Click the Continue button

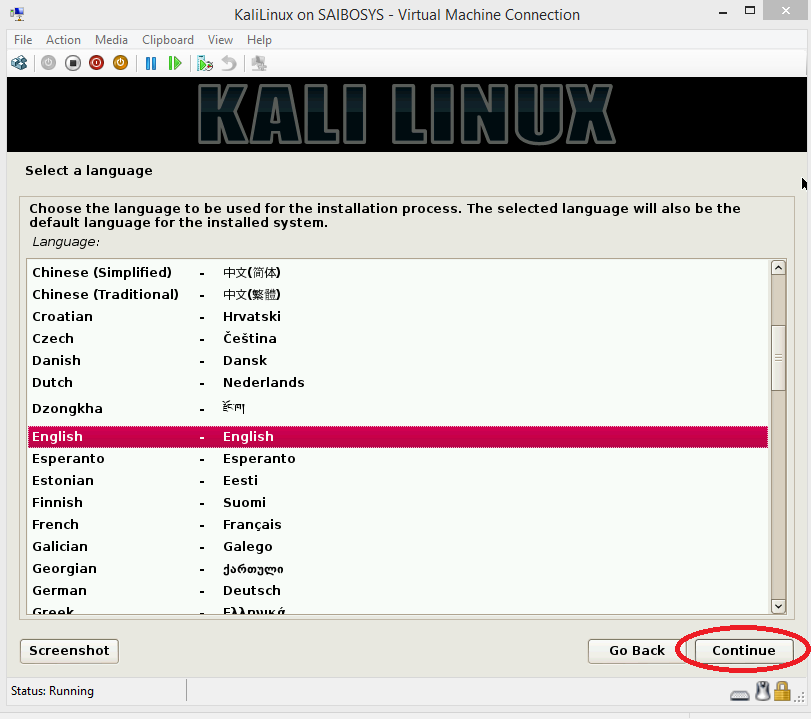pyautogui.click(x=744, y=651)
